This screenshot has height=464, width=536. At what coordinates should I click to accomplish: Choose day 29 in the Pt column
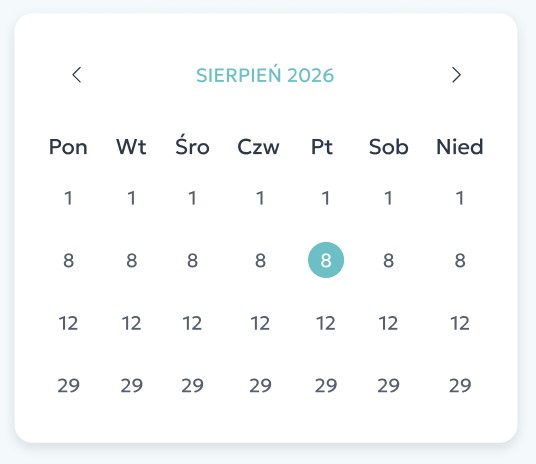pyautogui.click(x=326, y=385)
